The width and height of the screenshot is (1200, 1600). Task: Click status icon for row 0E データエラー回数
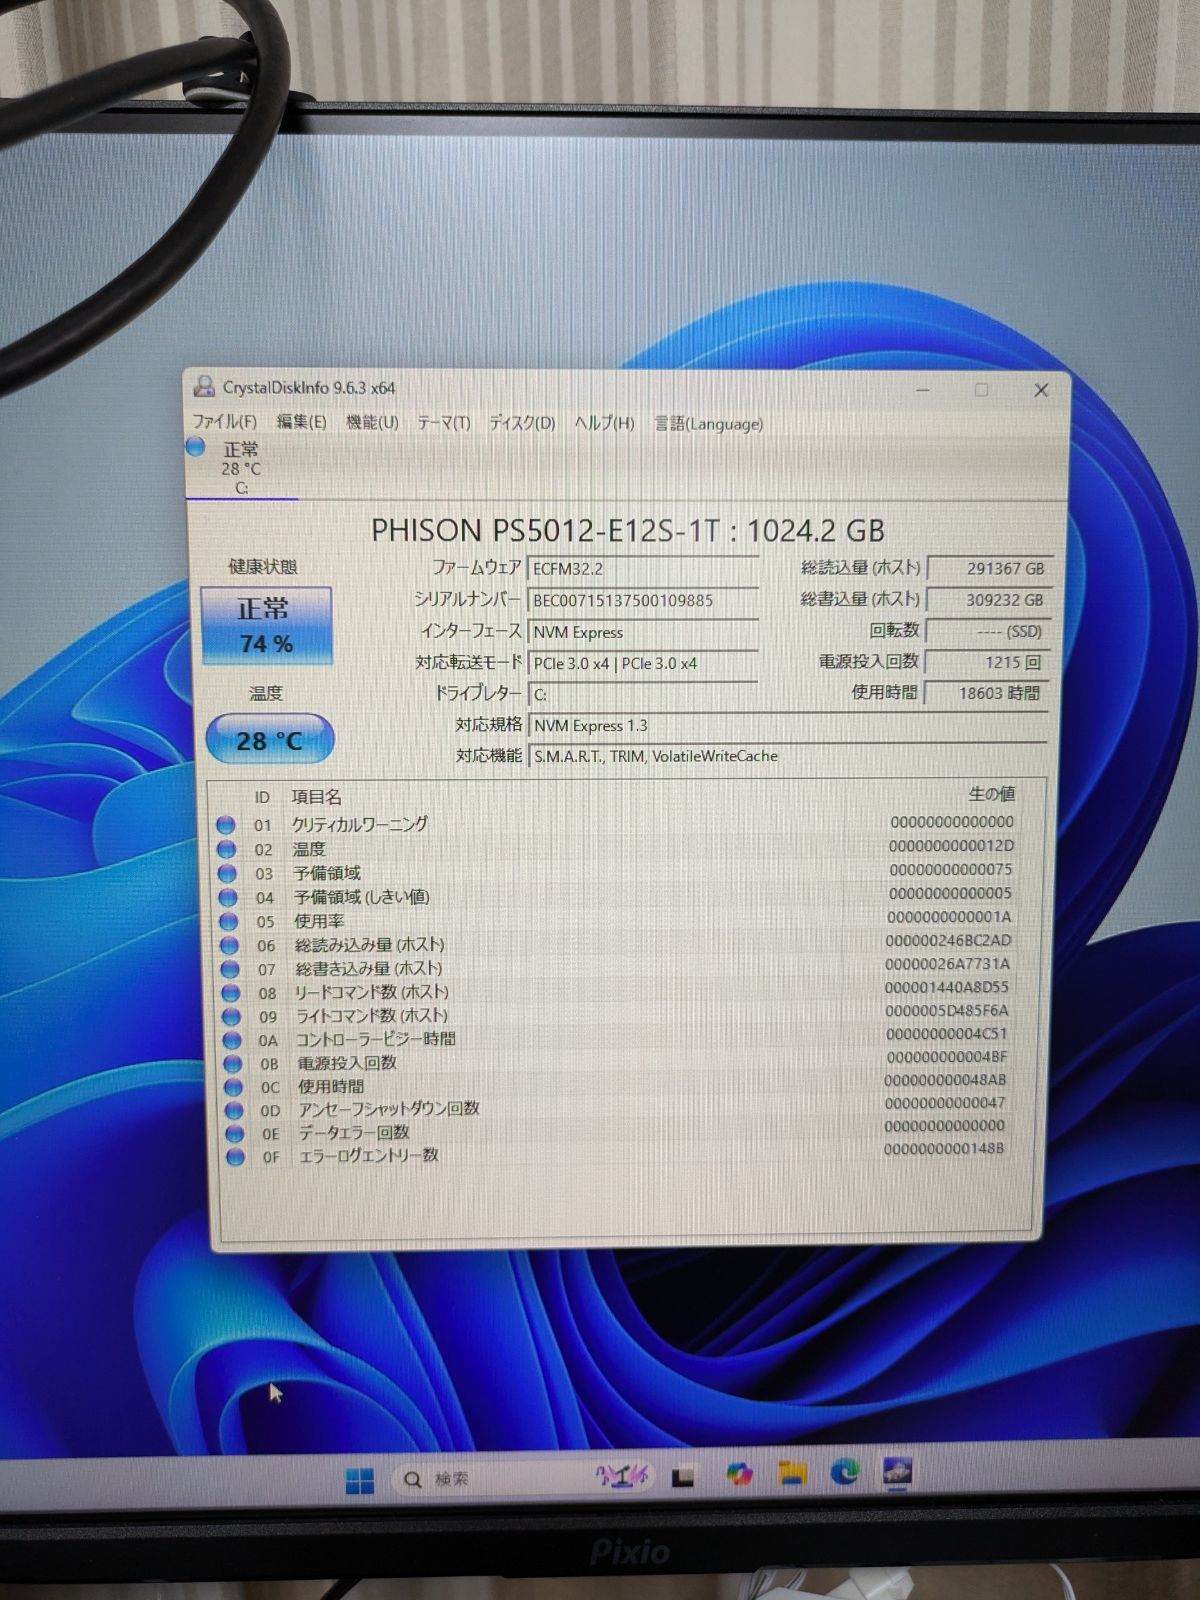click(235, 1134)
